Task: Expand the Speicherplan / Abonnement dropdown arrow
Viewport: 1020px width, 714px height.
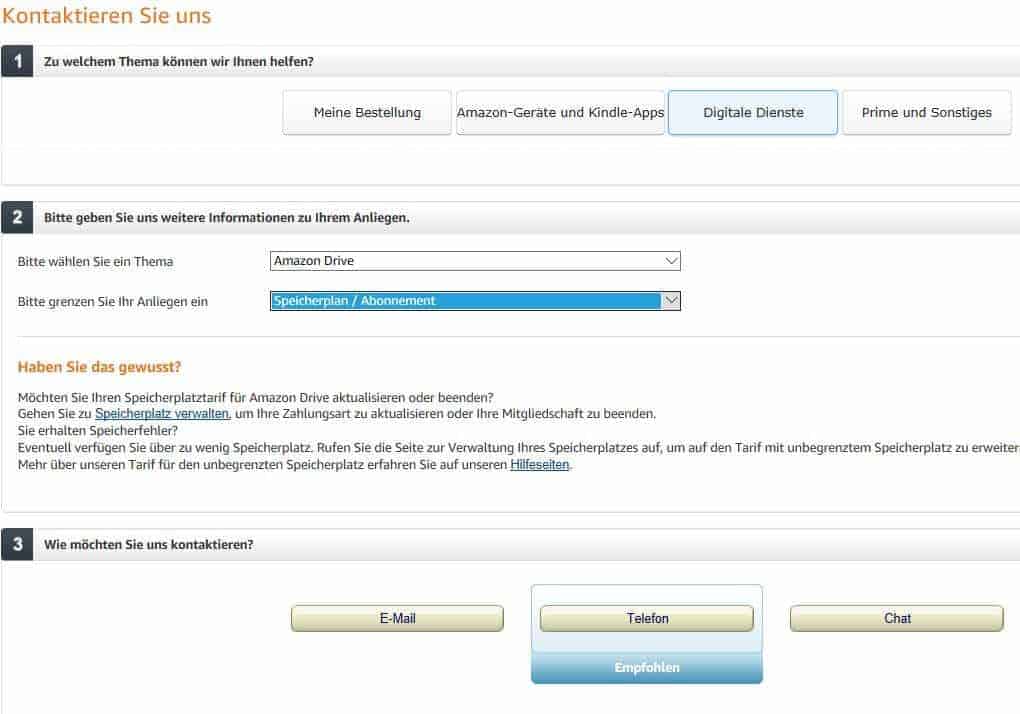Action: pyautogui.click(x=671, y=300)
